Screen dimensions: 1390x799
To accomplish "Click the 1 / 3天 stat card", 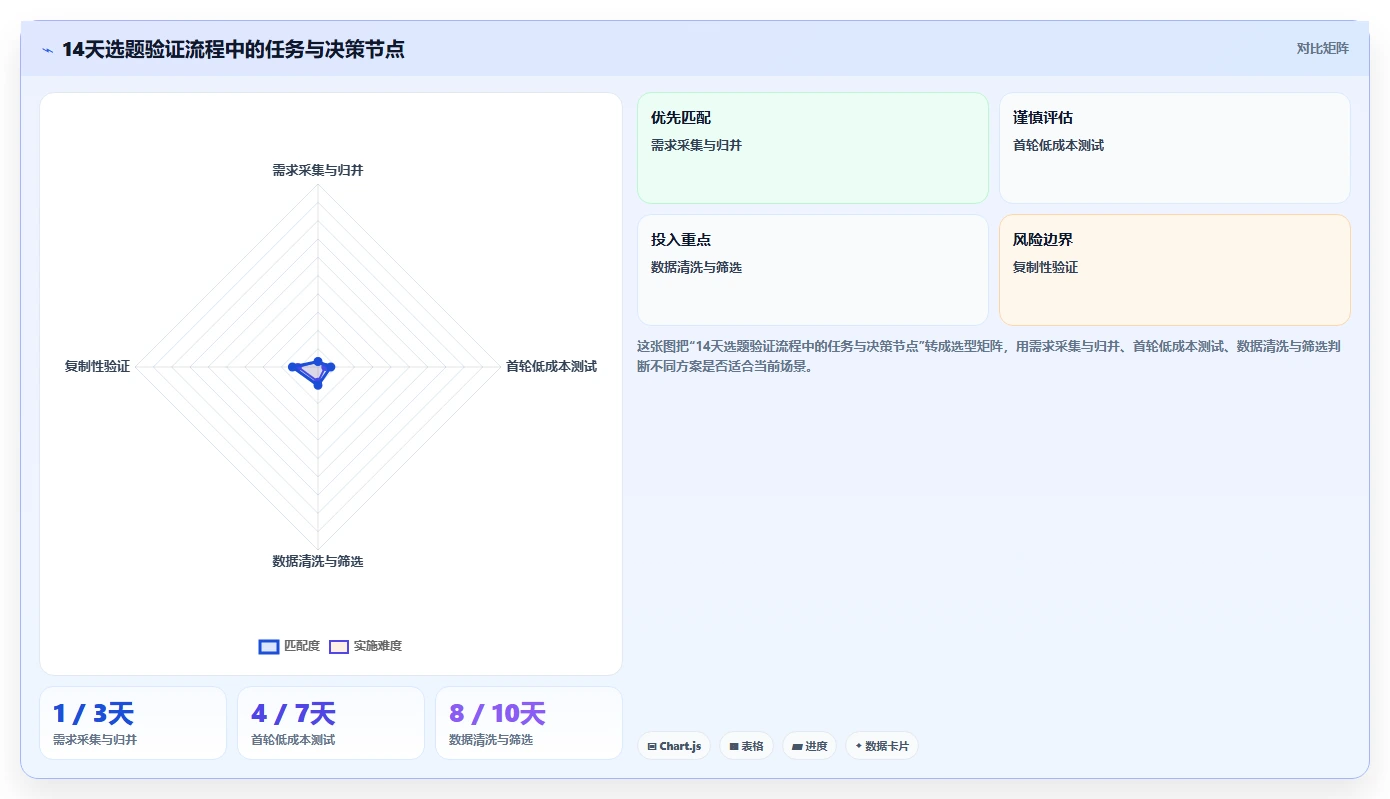I will click(133, 723).
